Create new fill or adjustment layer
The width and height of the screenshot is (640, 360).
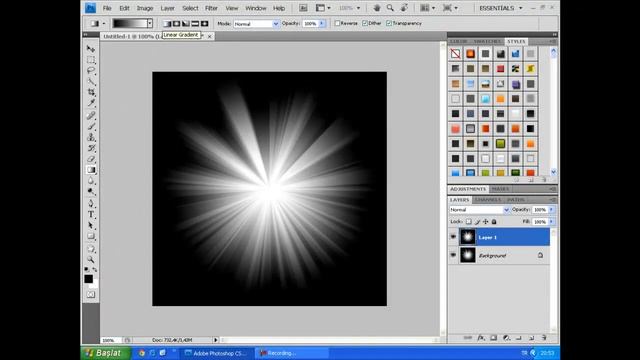click(x=506, y=338)
